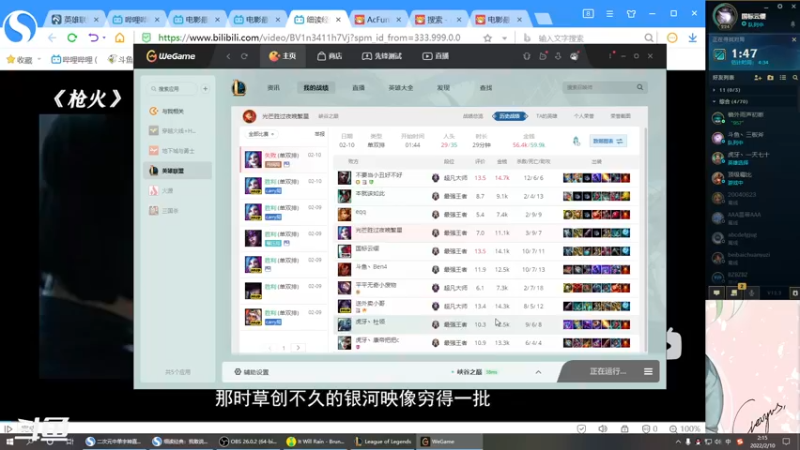Open the WeGame download arrow icon
This screenshot has height=450, width=800.
tap(558, 56)
